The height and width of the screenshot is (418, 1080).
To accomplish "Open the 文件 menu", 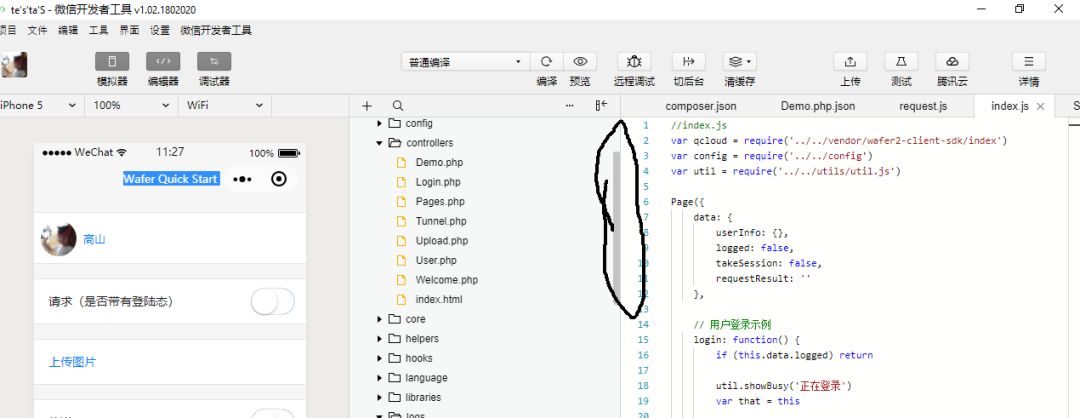I will click(37, 30).
